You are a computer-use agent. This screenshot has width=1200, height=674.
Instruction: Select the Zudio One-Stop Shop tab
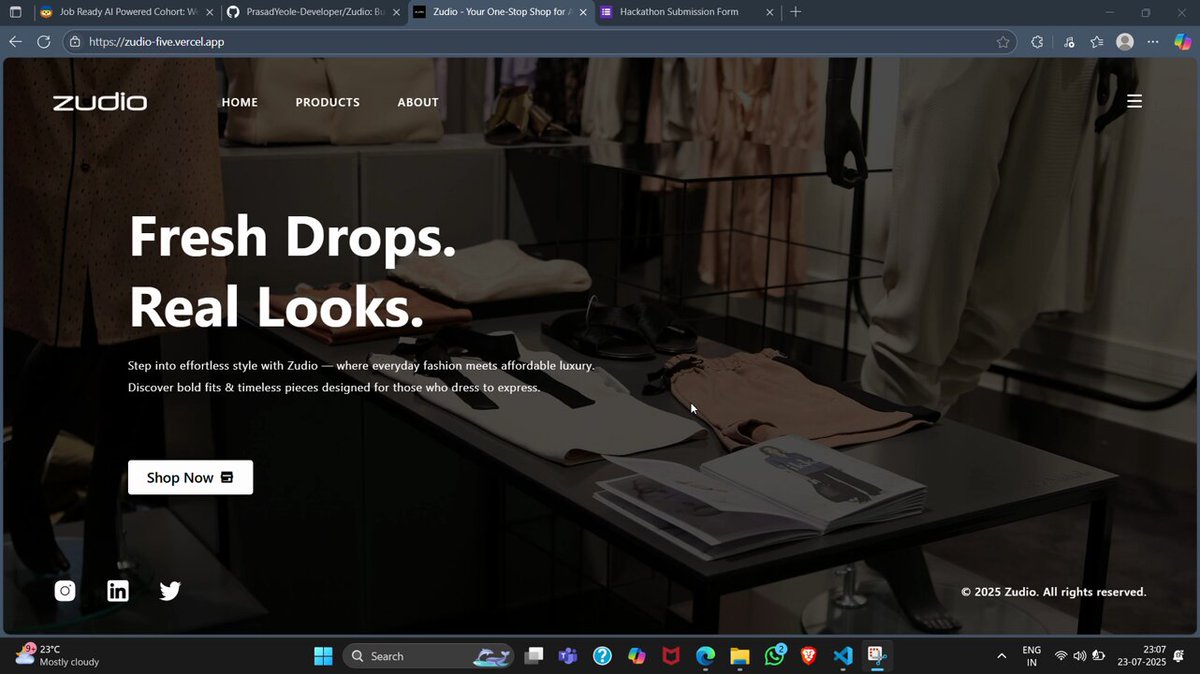[x=500, y=12]
